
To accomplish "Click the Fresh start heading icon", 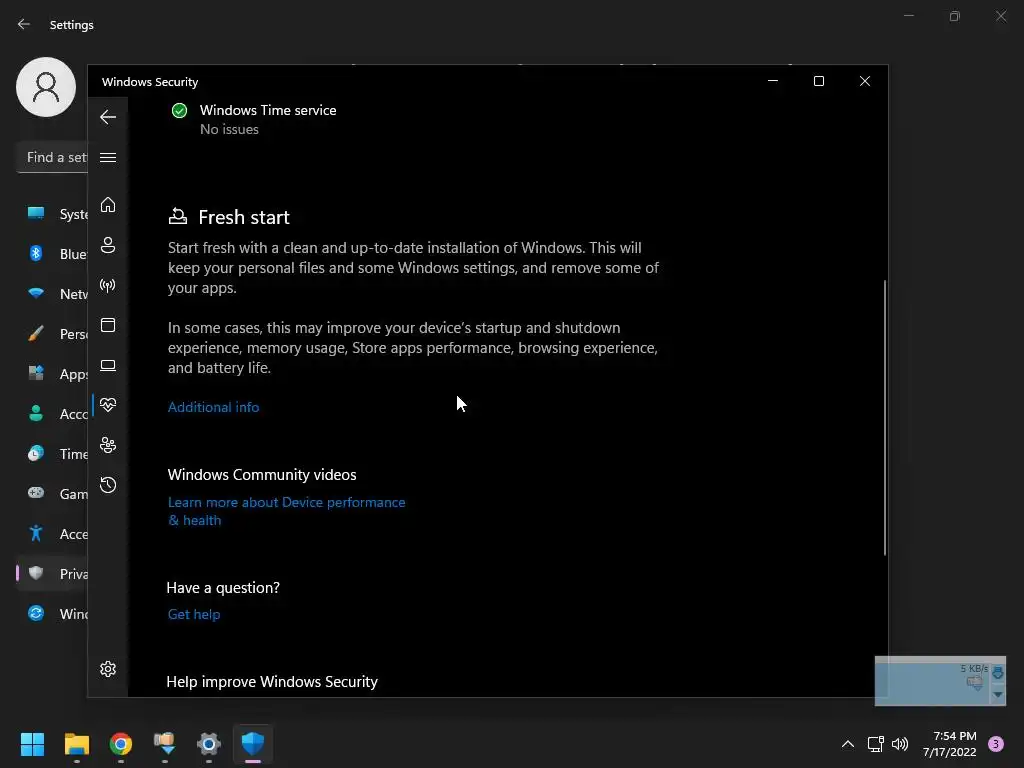I will (x=178, y=216).
